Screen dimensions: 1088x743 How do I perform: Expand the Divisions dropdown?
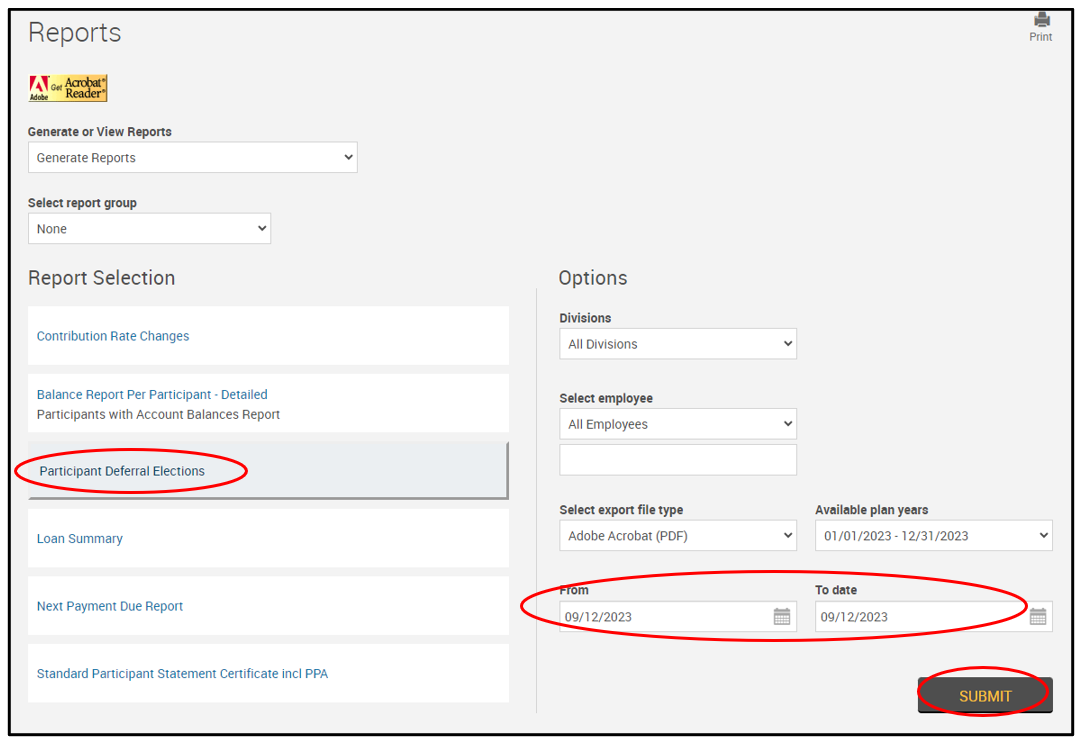[x=677, y=344]
